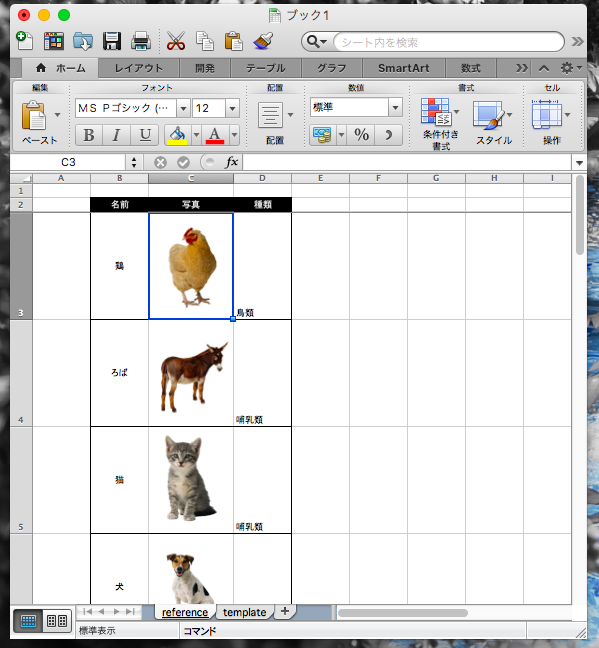This screenshot has height=648, width=599.
Task: Switch to the レイアウト ribbon tab
Action: 138,68
